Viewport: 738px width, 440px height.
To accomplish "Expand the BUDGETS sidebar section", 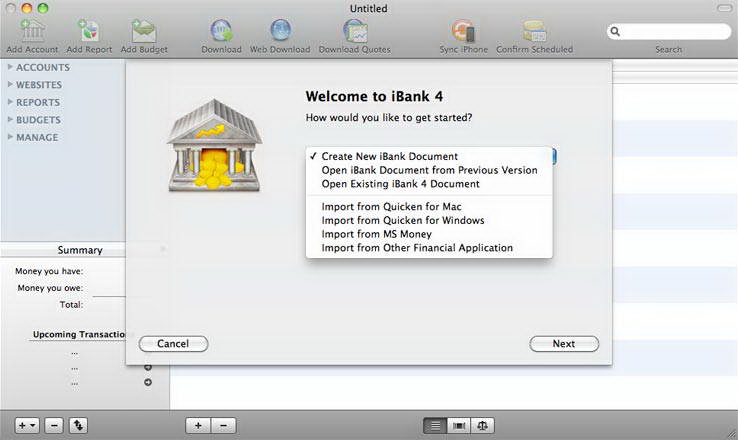I will 10,120.
